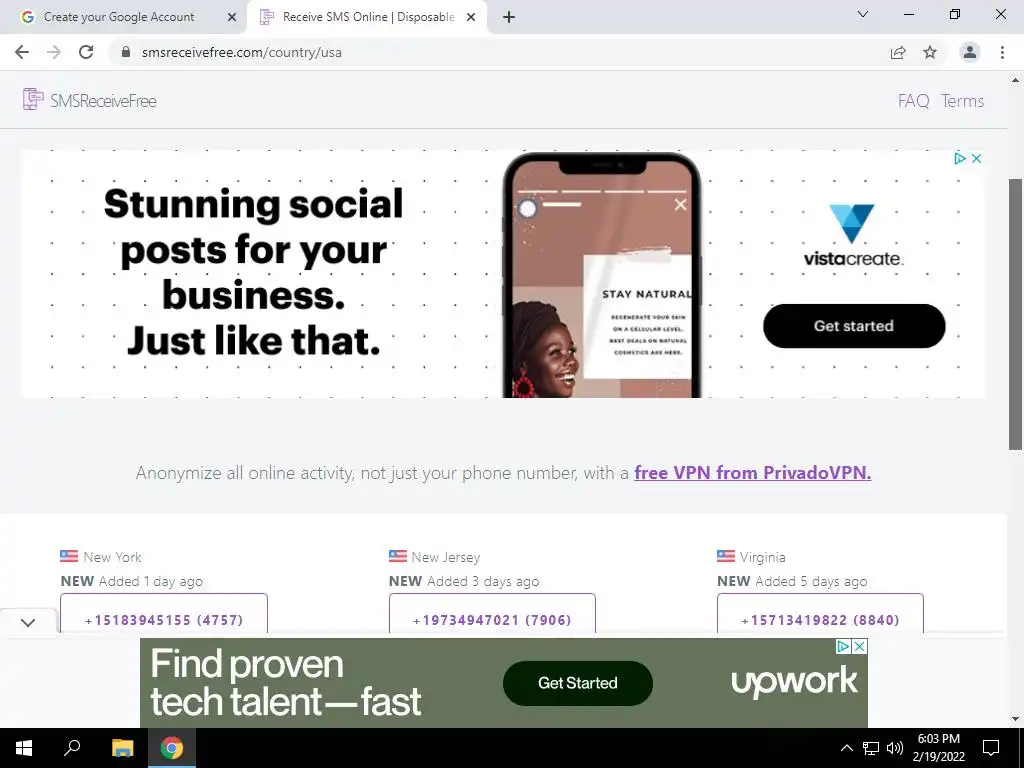The image size is (1024, 768).
Task: Show hidden system tray icons
Action: tap(846, 748)
